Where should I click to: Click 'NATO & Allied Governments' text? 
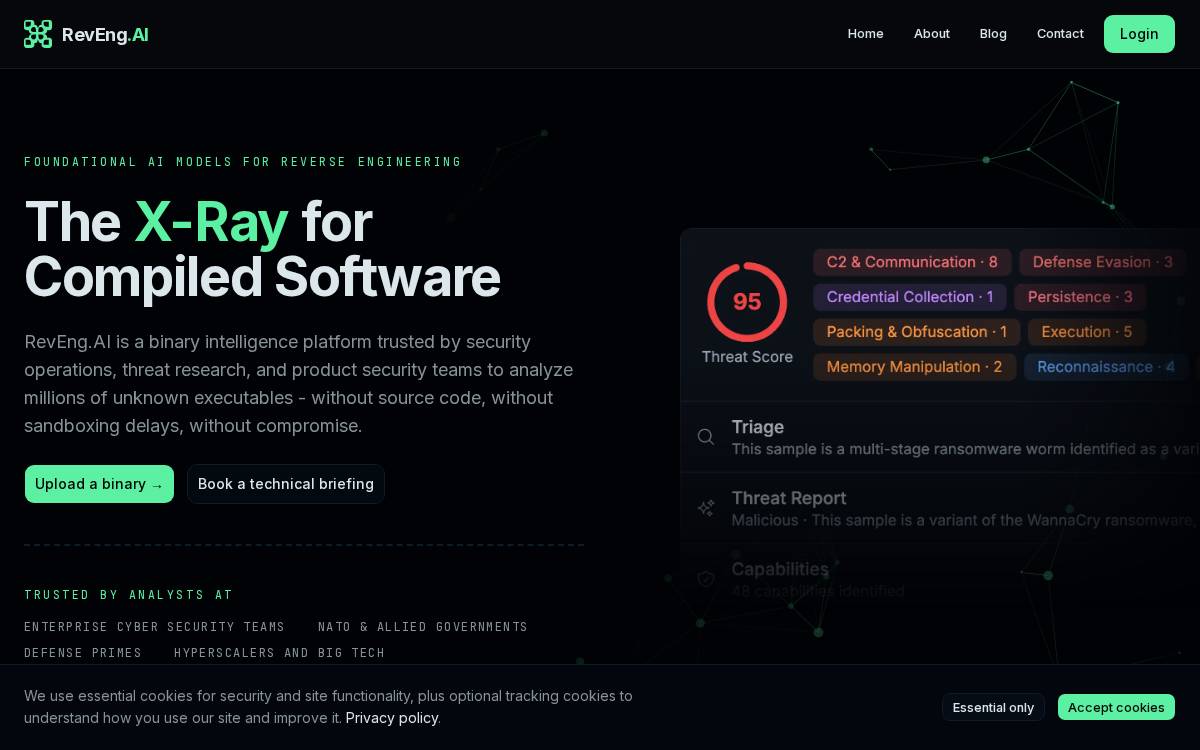[x=423, y=627]
